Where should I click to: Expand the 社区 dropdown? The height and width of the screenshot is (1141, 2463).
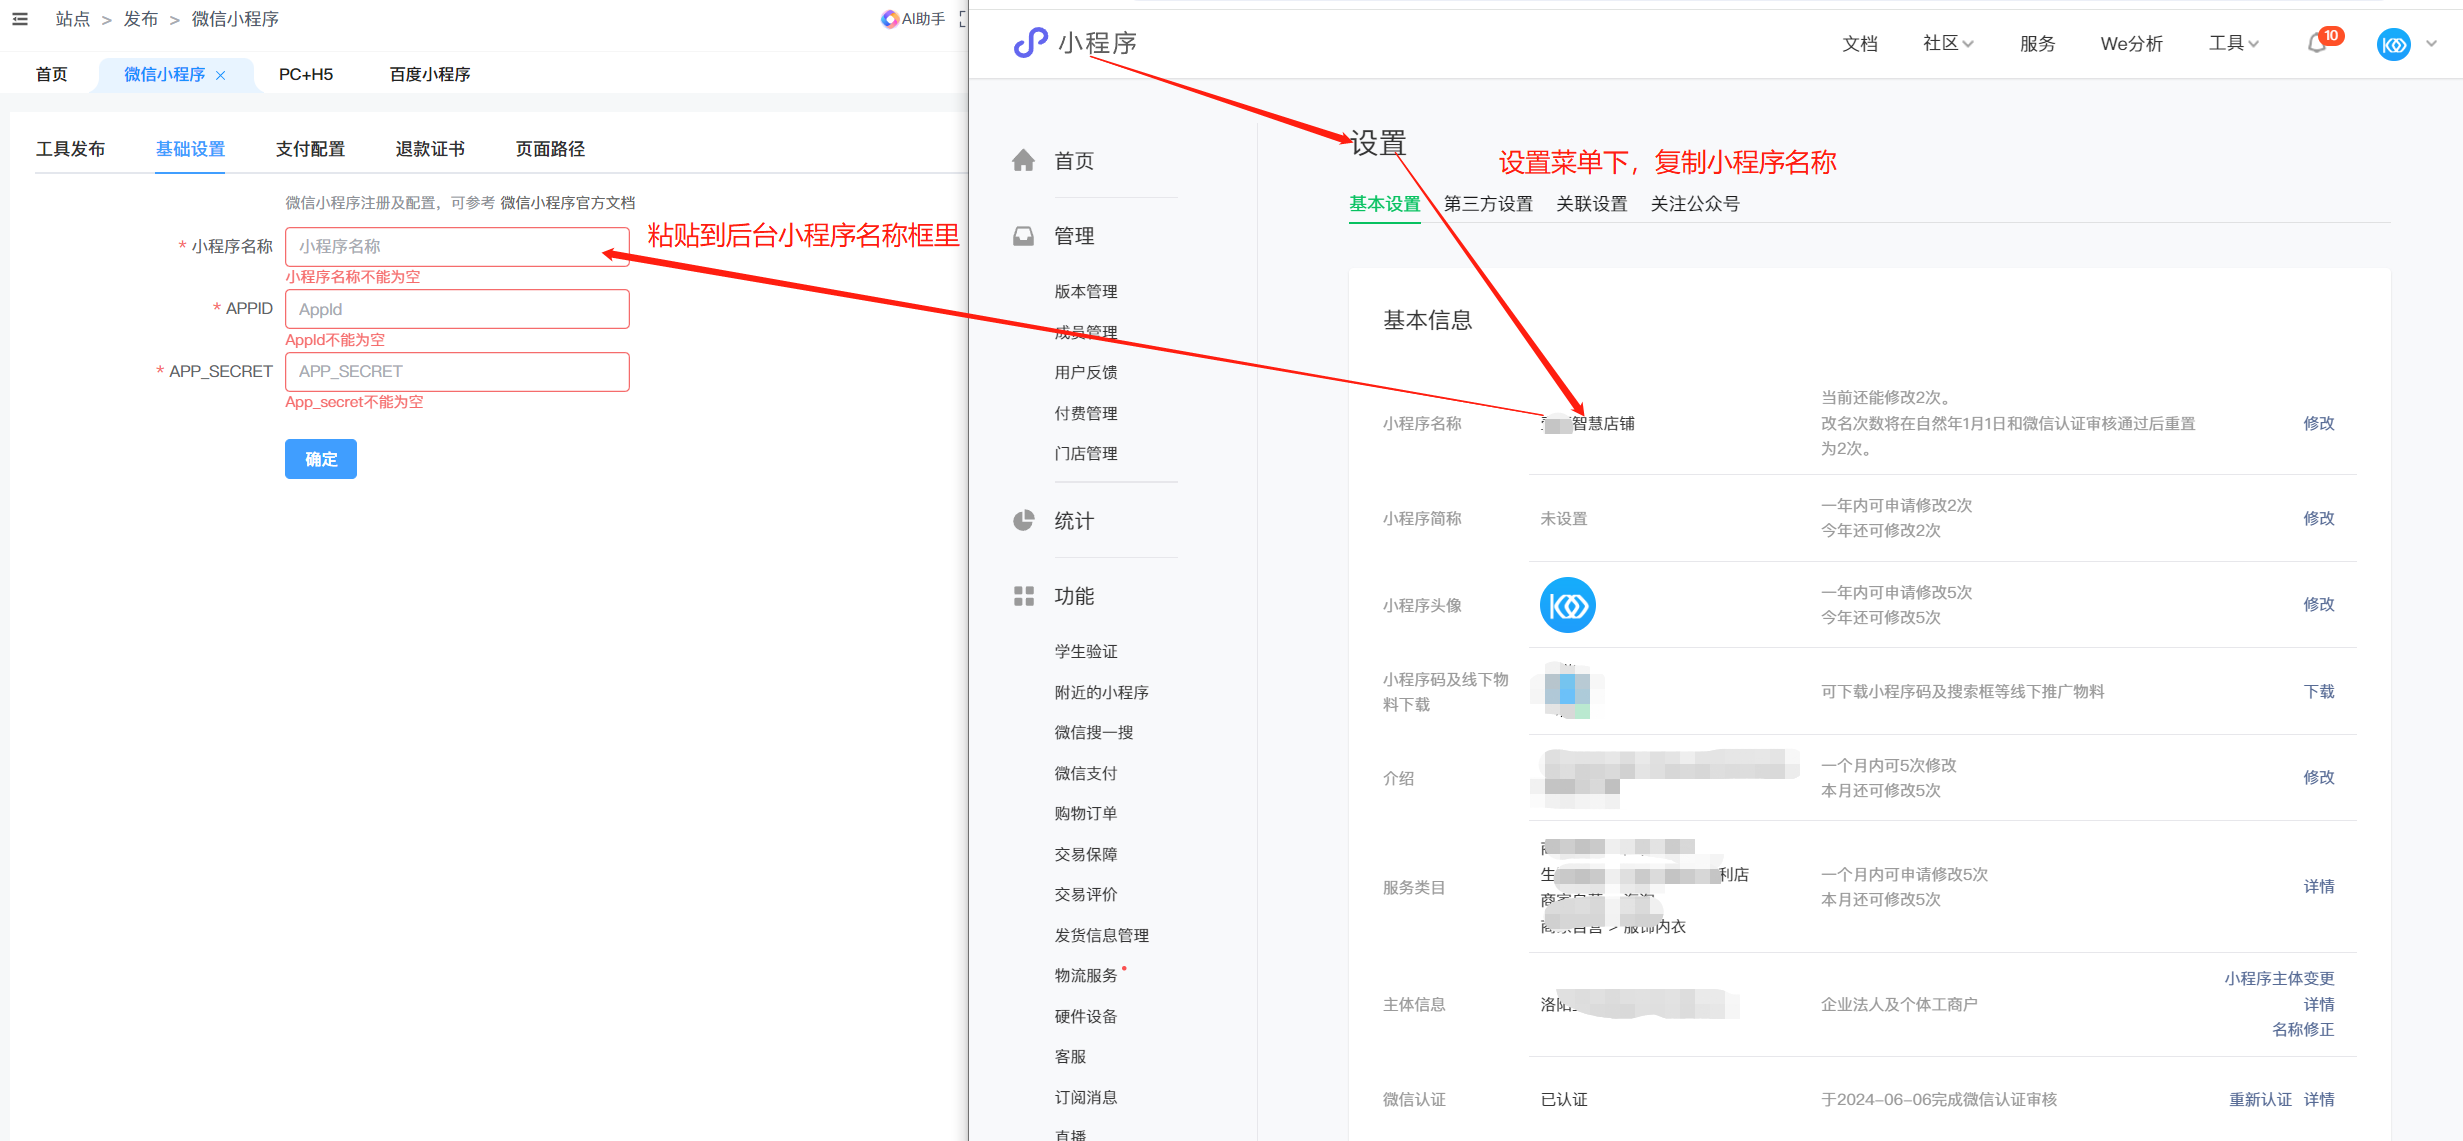pos(1947,43)
